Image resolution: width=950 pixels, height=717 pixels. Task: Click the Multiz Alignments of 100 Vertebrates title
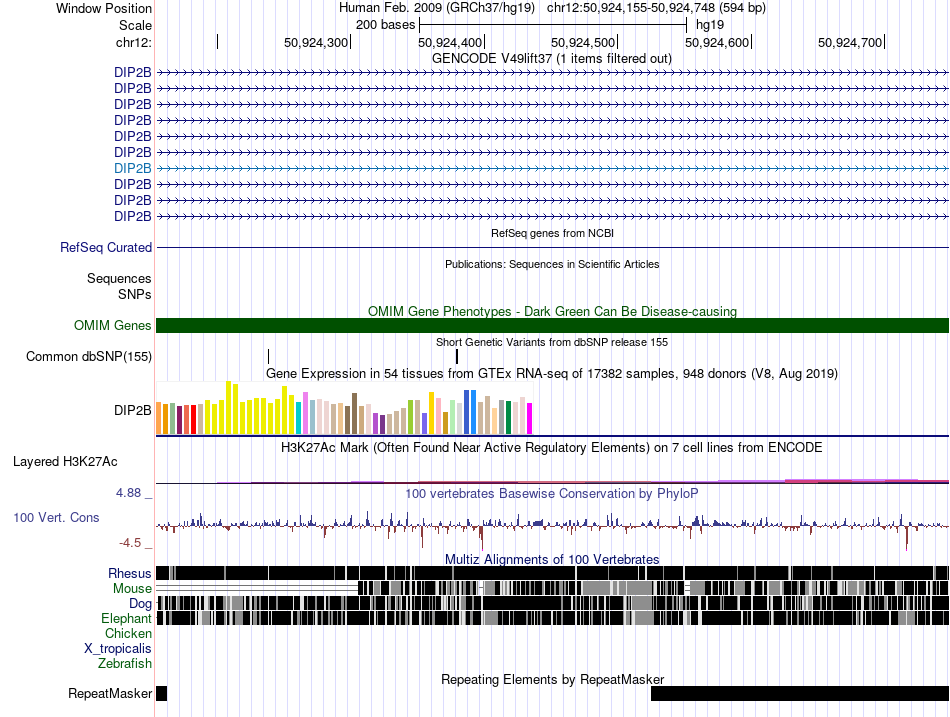[x=552, y=559]
